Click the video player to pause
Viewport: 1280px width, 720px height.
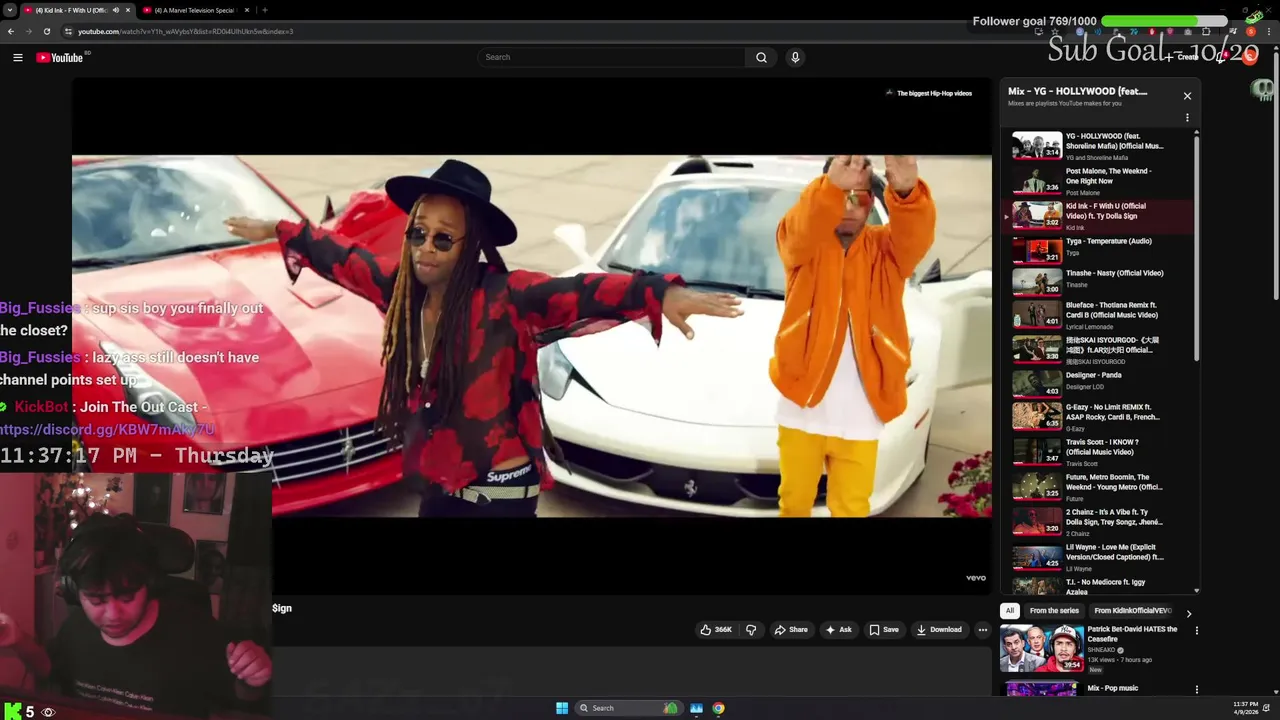pyautogui.click(x=532, y=336)
